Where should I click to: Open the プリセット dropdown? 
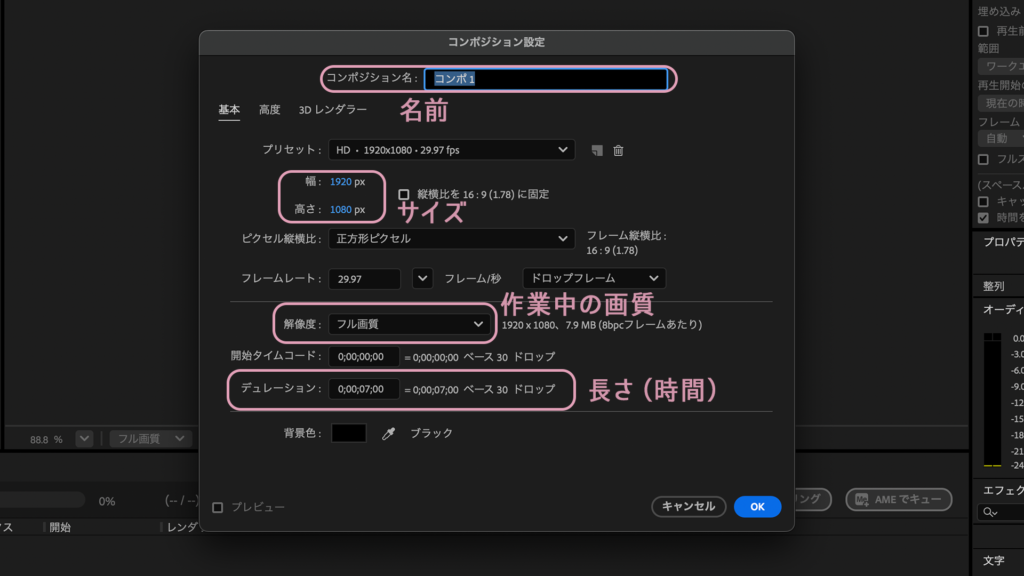point(451,150)
